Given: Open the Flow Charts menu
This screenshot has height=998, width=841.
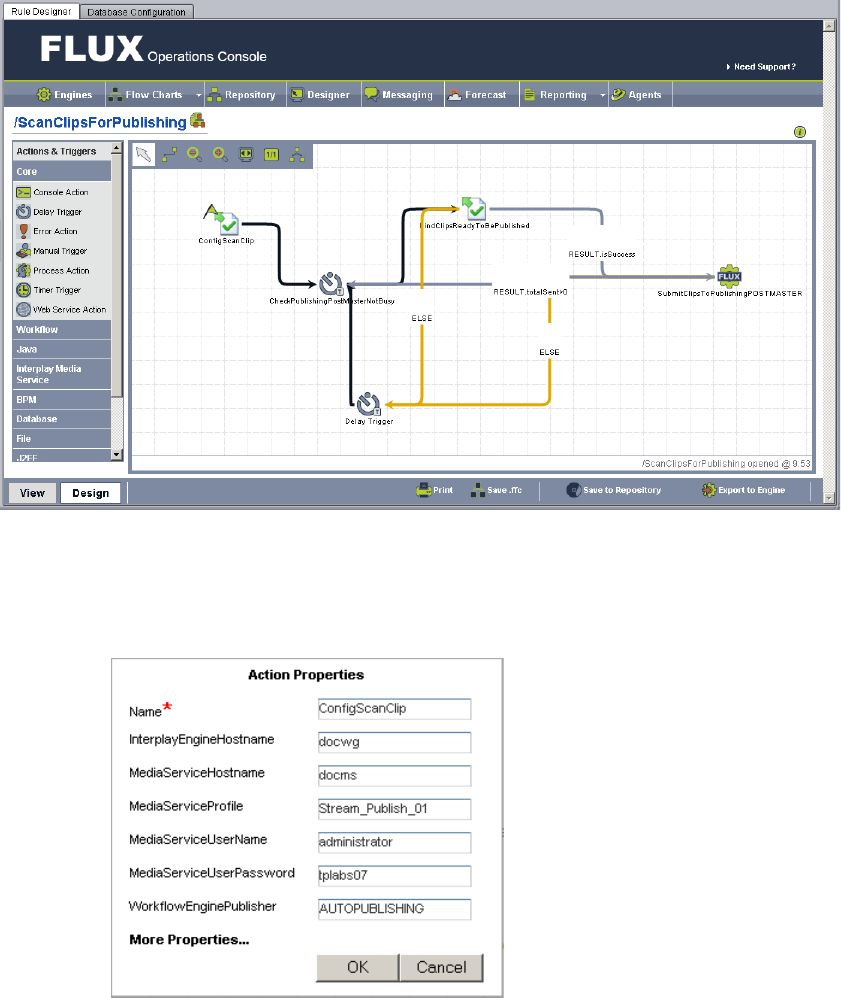Looking at the screenshot, I should 146,95.
